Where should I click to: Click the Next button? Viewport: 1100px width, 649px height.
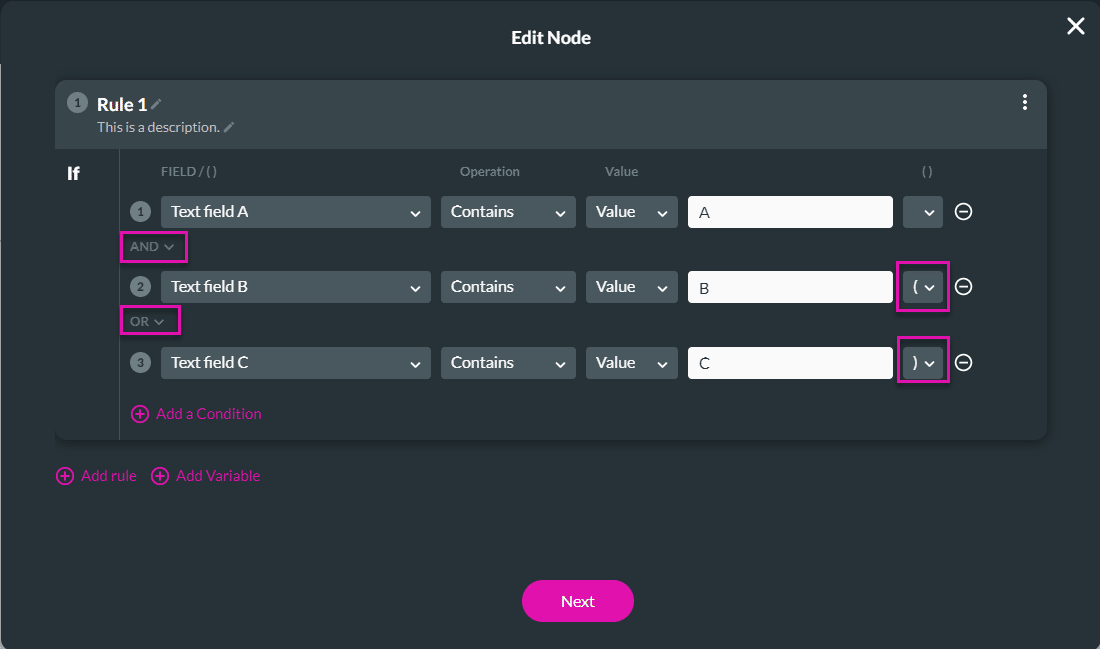pyautogui.click(x=578, y=601)
